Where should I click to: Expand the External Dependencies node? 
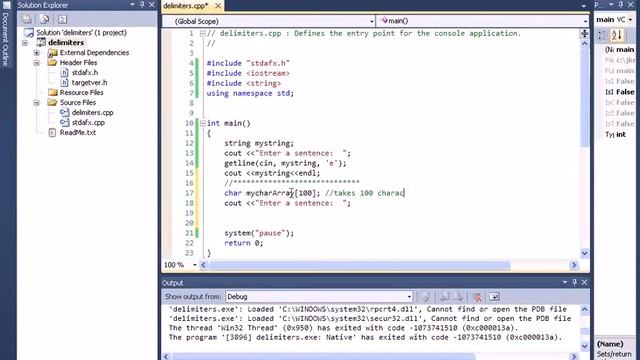pos(37,53)
